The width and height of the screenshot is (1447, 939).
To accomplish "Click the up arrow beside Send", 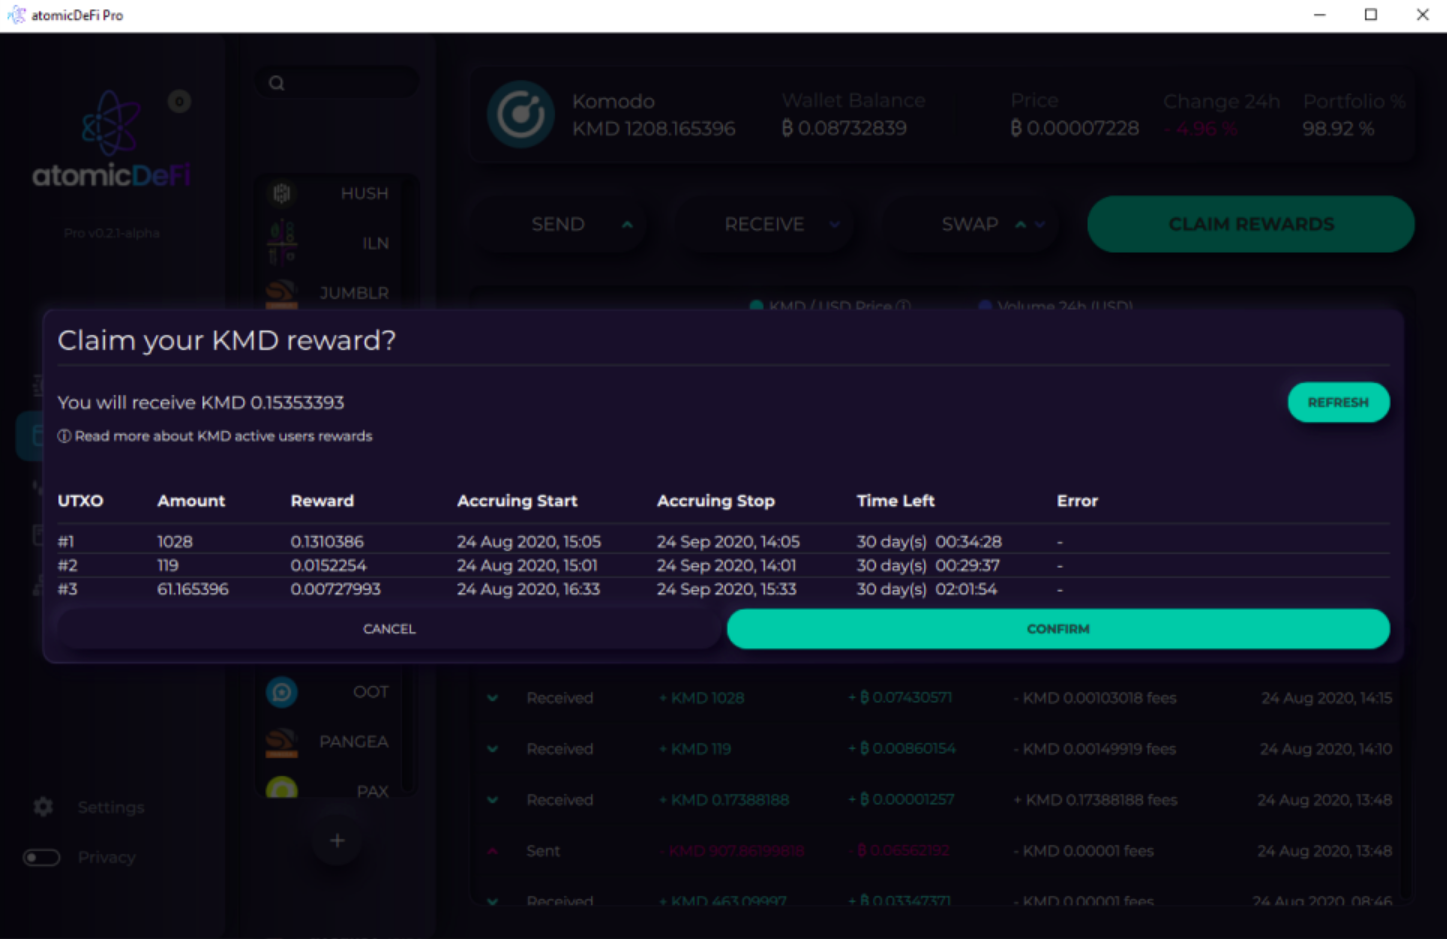I will point(627,224).
